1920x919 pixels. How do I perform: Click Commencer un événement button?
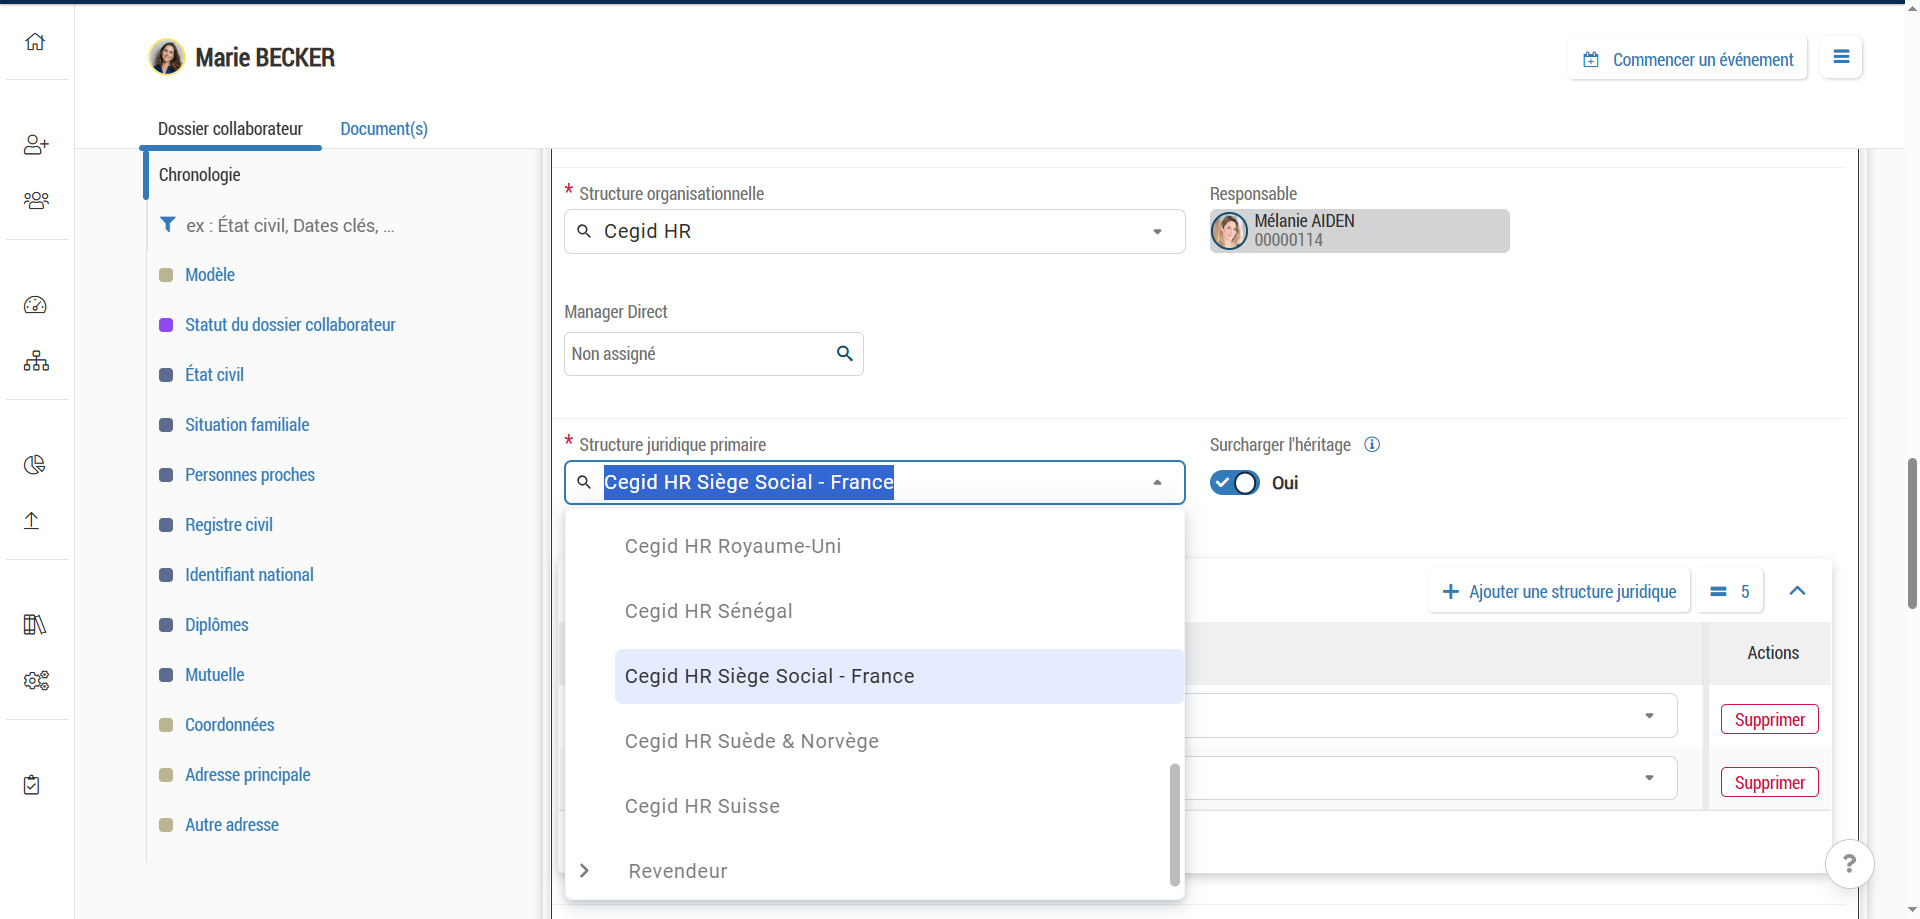(1688, 60)
